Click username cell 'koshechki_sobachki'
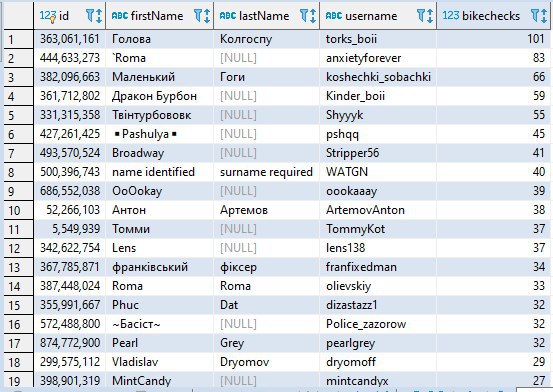553x392 pixels. coord(378,77)
